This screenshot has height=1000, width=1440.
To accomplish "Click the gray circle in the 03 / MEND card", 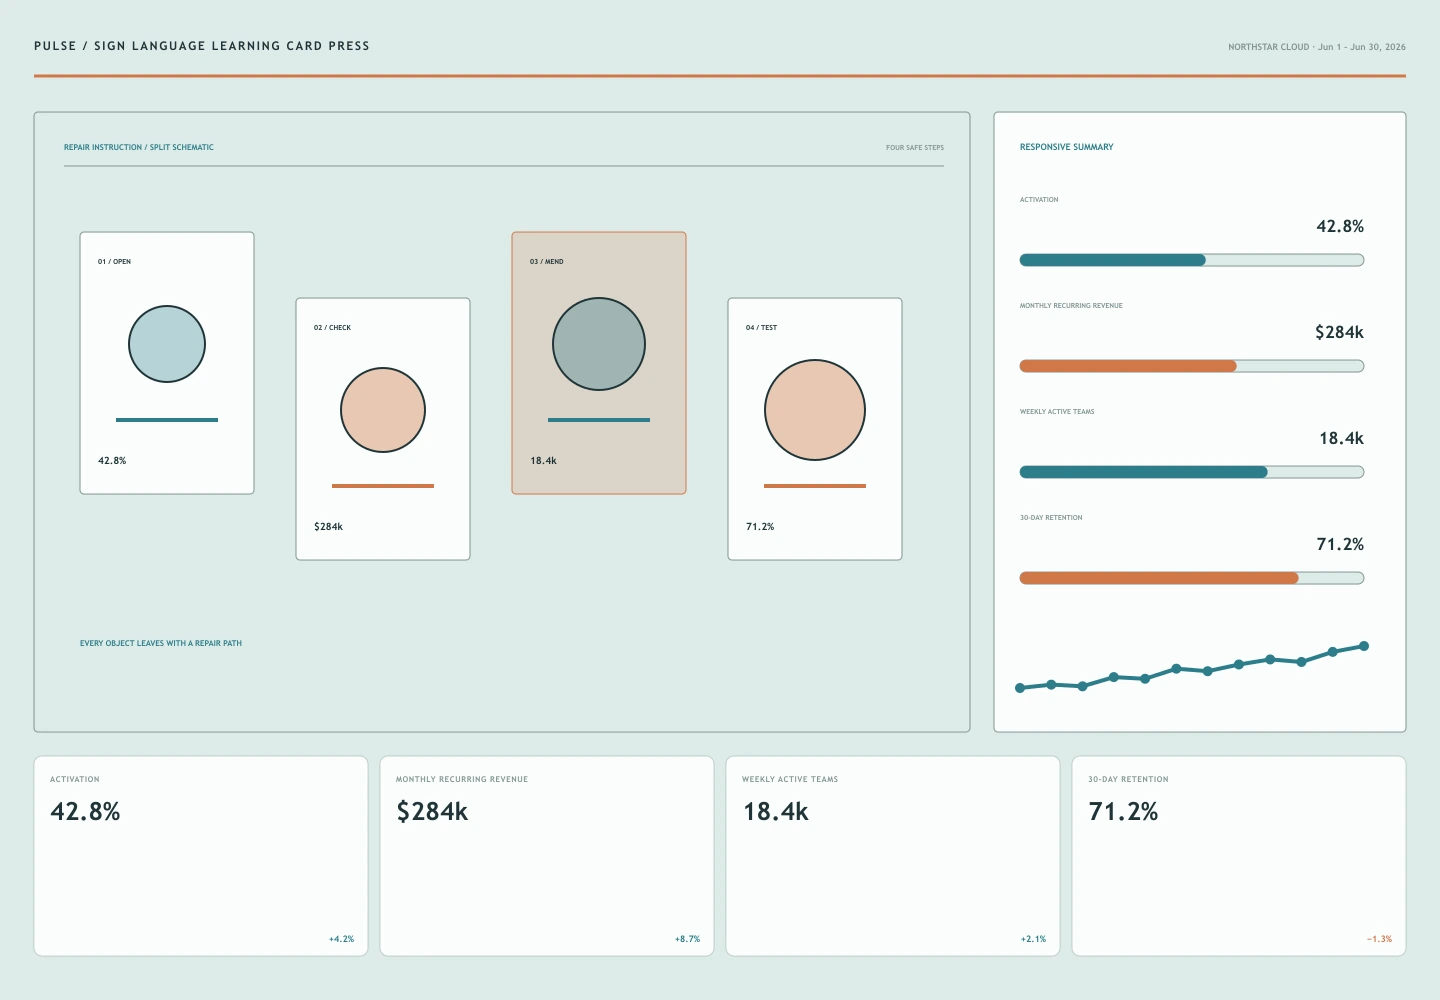I will (599, 344).
